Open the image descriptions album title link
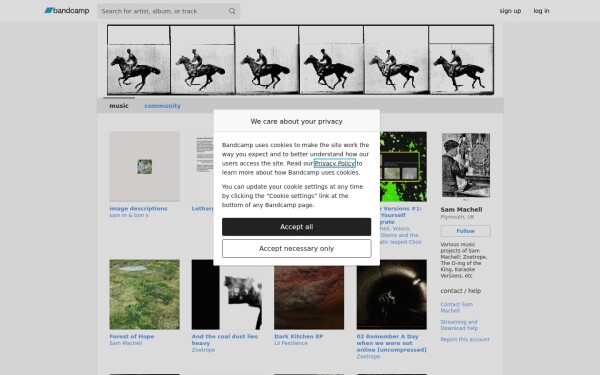This screenshot has height=375, width=600. pos(138,209)
